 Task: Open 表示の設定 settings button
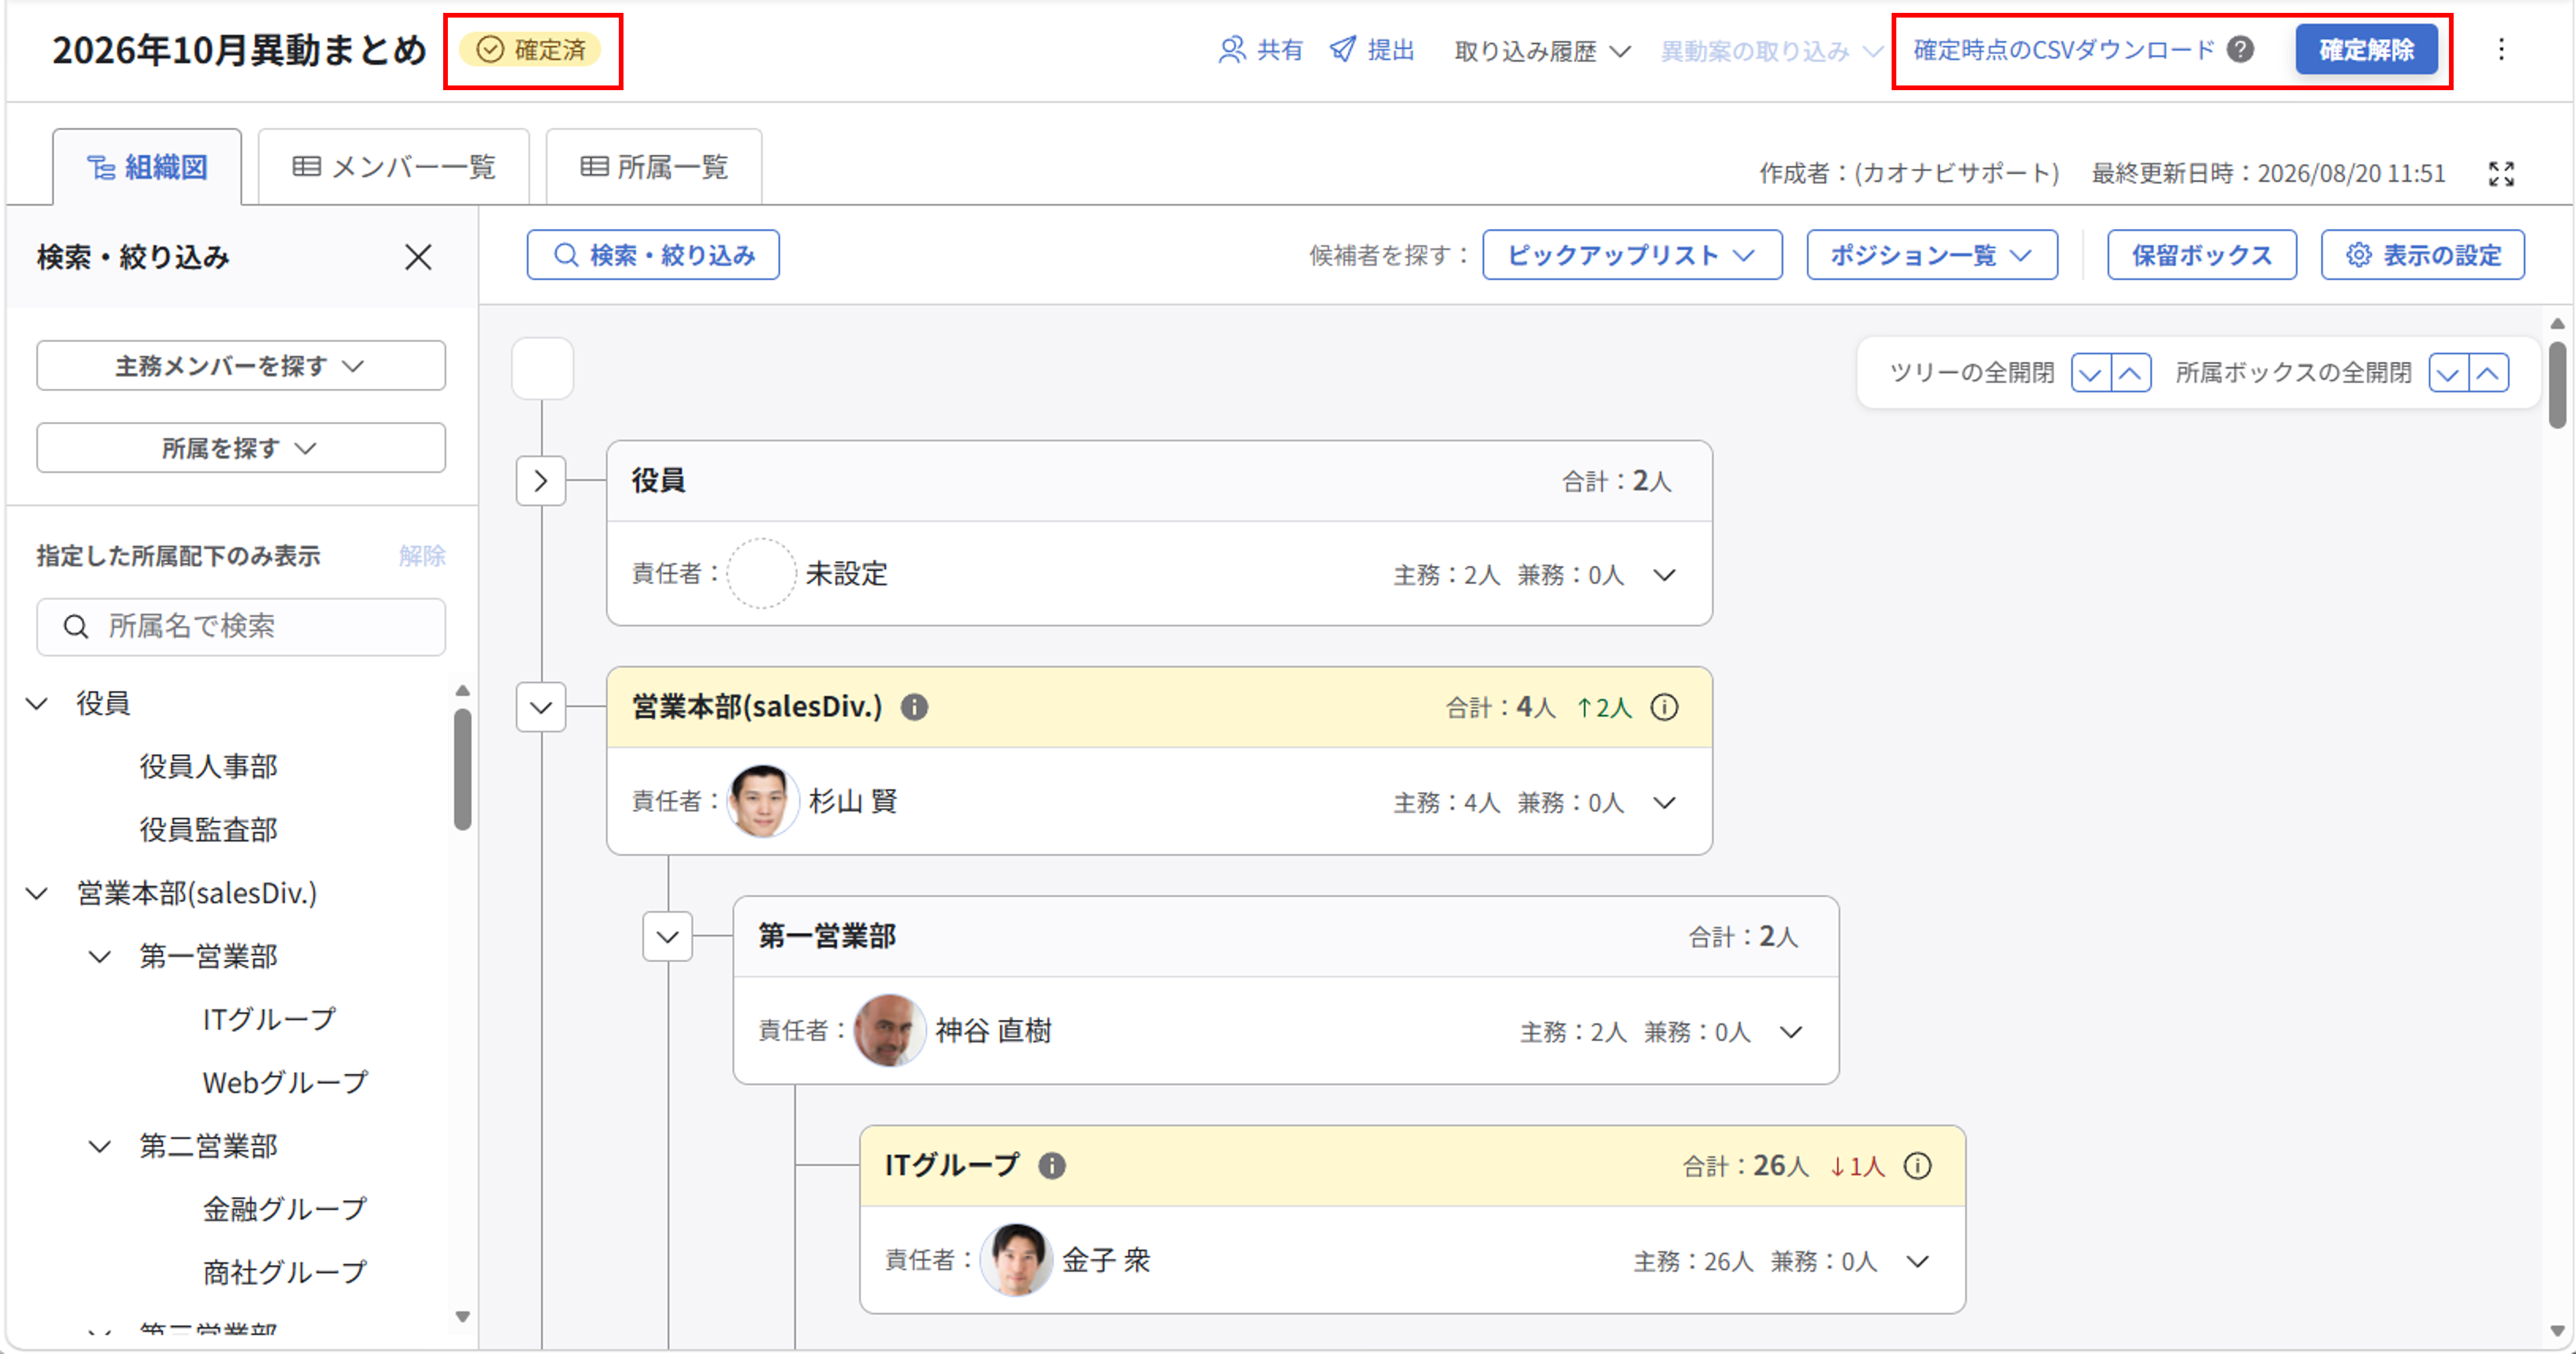(2422, 255)
